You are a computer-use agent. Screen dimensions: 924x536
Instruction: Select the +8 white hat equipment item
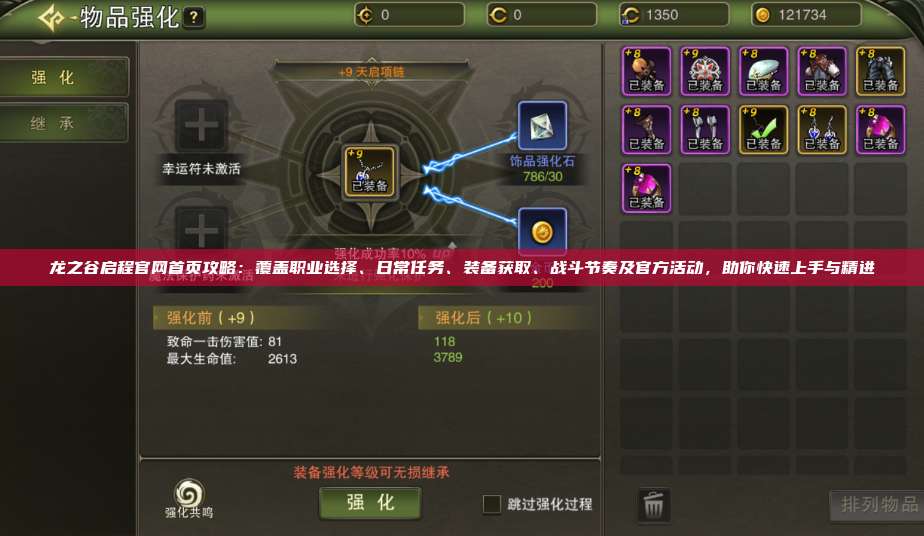(763, 71)
